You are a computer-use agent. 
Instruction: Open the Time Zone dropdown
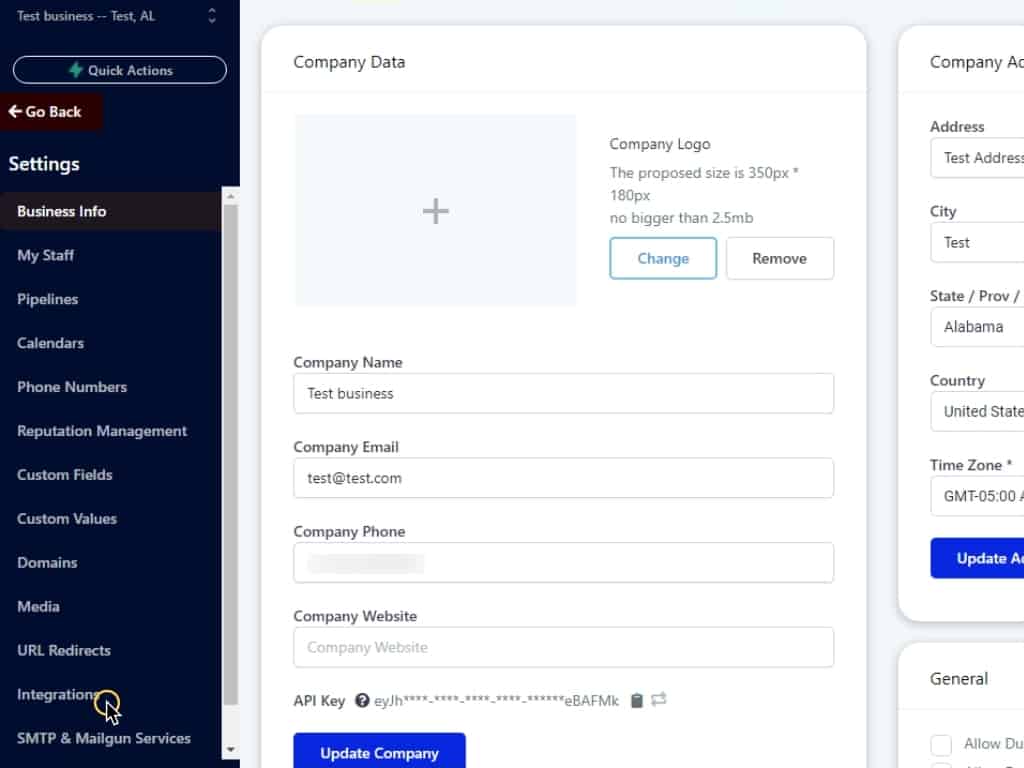(980, 496)
